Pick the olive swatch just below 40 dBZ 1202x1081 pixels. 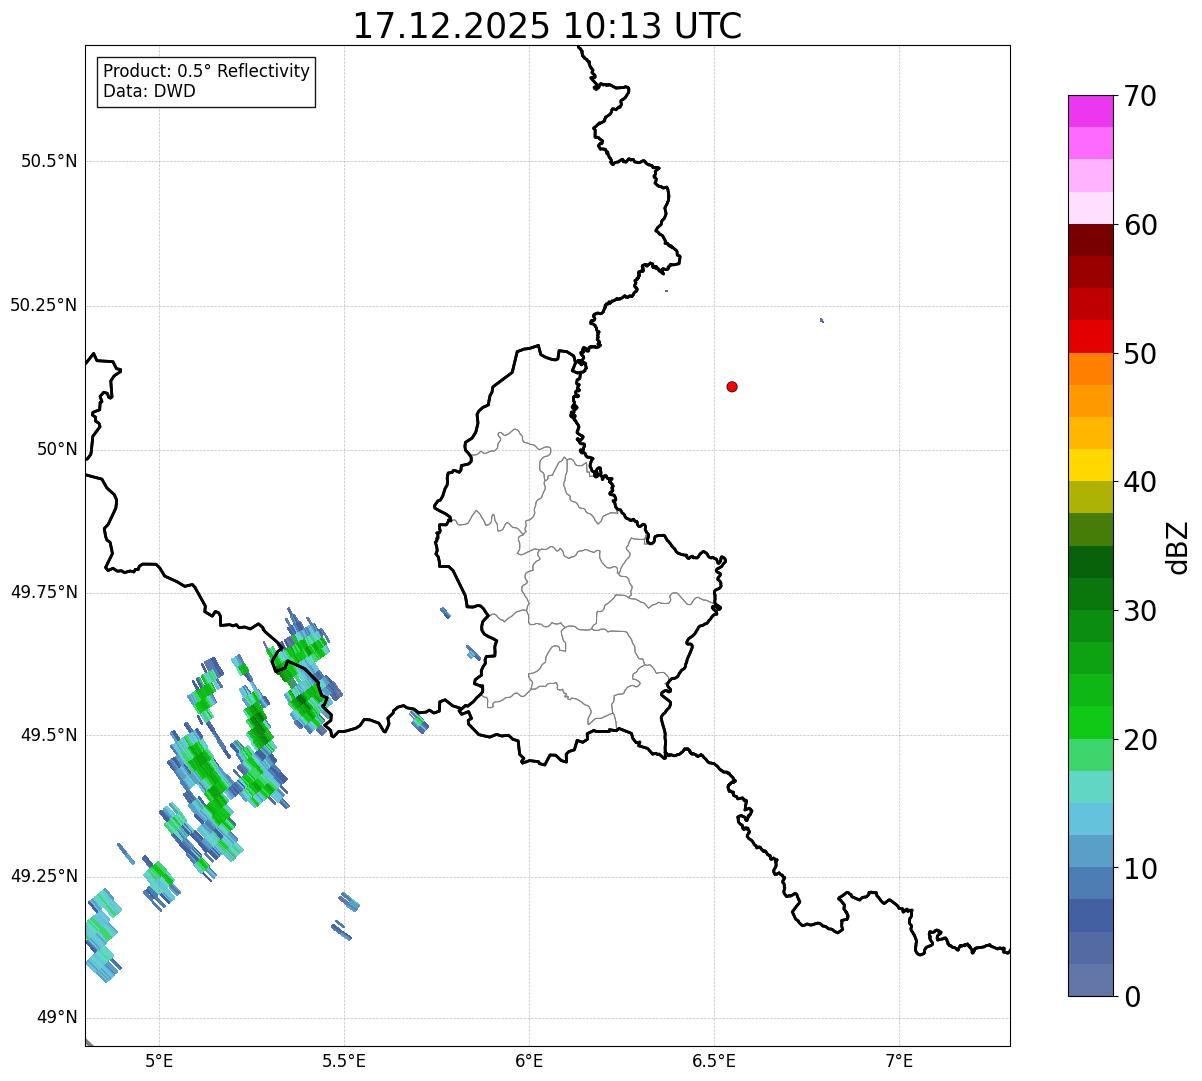click(1090, 497)
